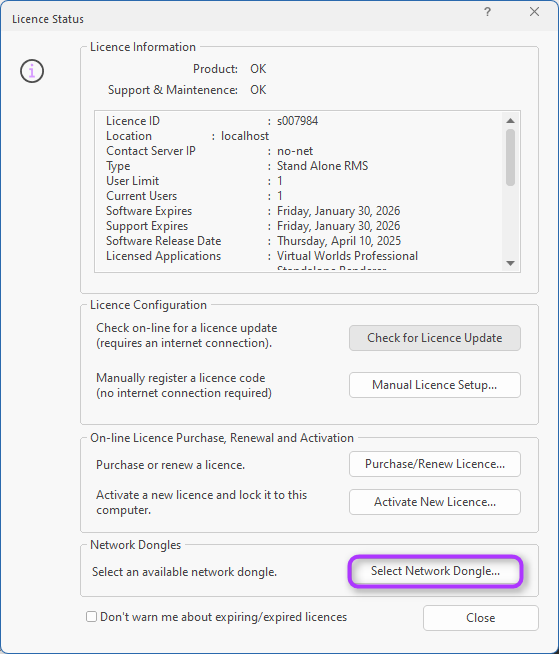Image resolution: width=559 pixels, height=654 pixels.
Task: Click the Contact Server IP no-net line
Action: pos(209,151)
